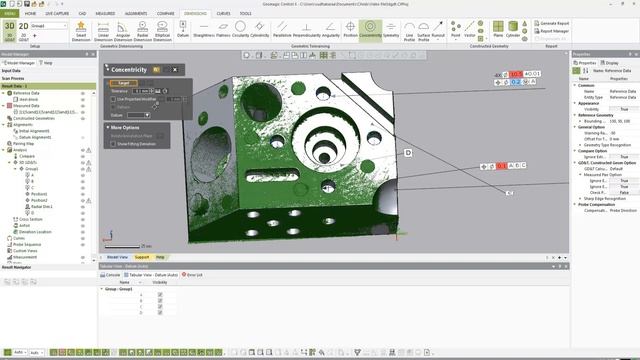This screenshot has height=360, width=640.
Task: Toggle visibility checkbox for datum A row
Action: point(160,294)
